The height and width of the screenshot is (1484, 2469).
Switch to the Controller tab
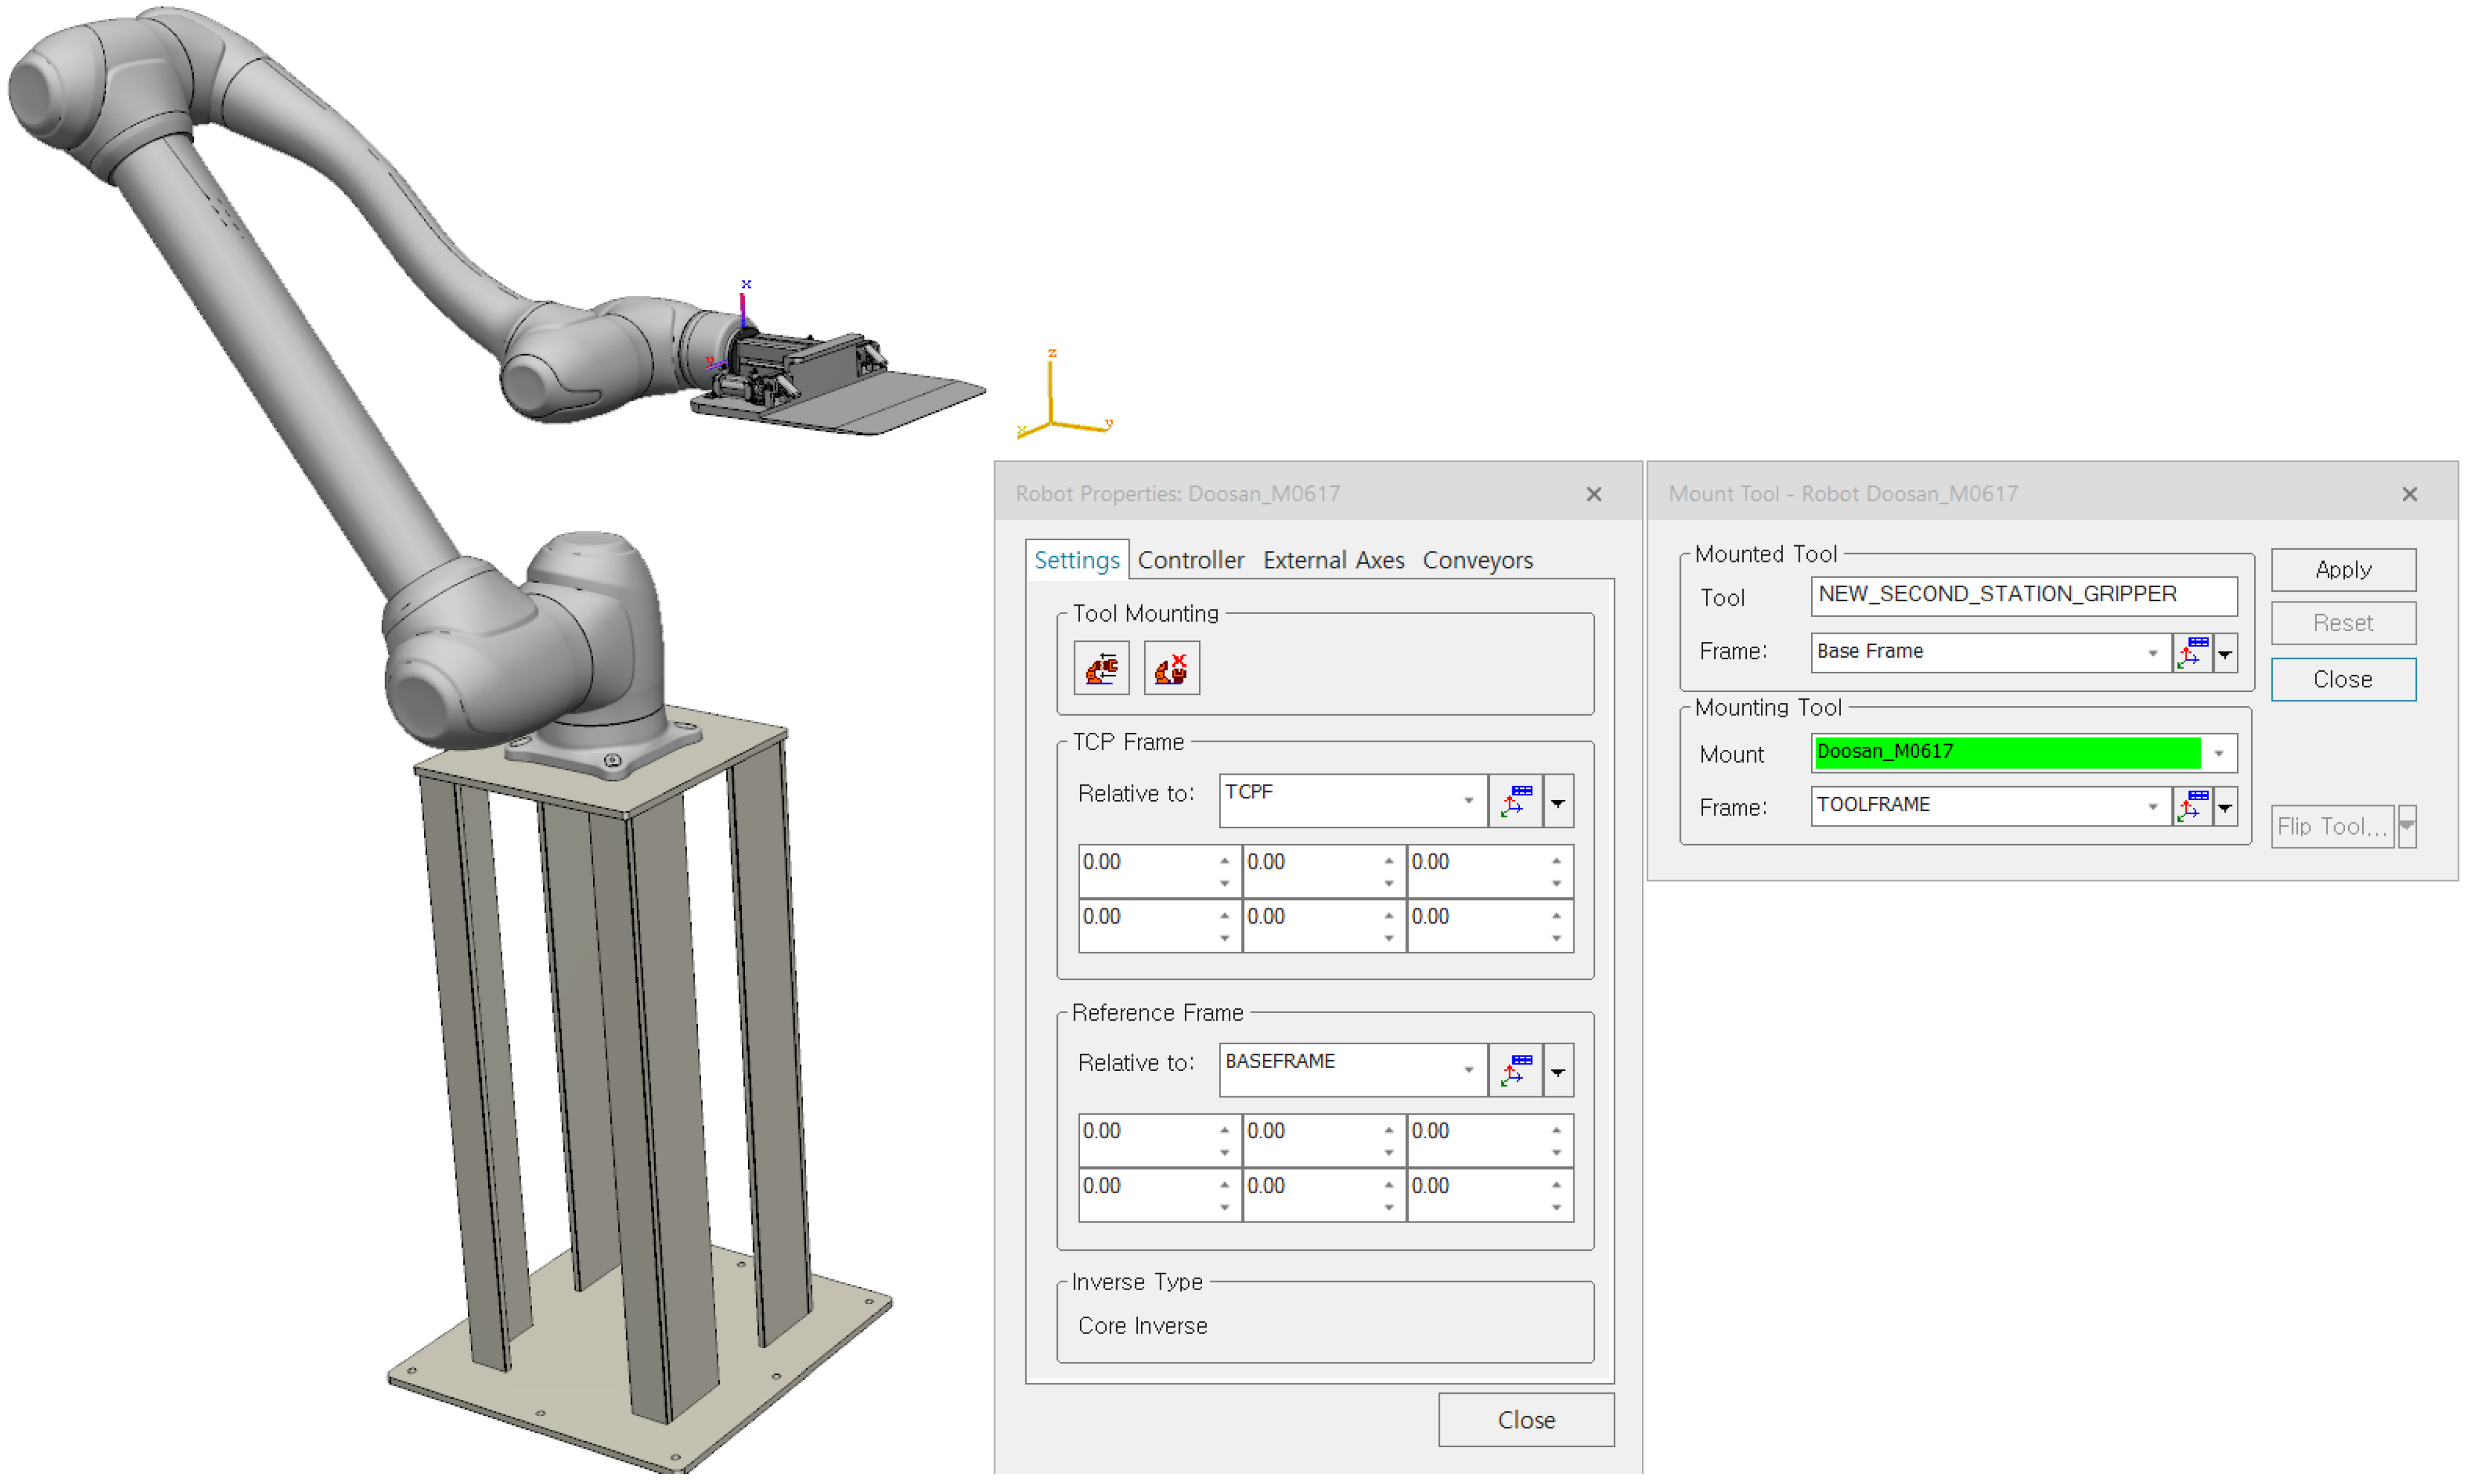pos(1190,560)
